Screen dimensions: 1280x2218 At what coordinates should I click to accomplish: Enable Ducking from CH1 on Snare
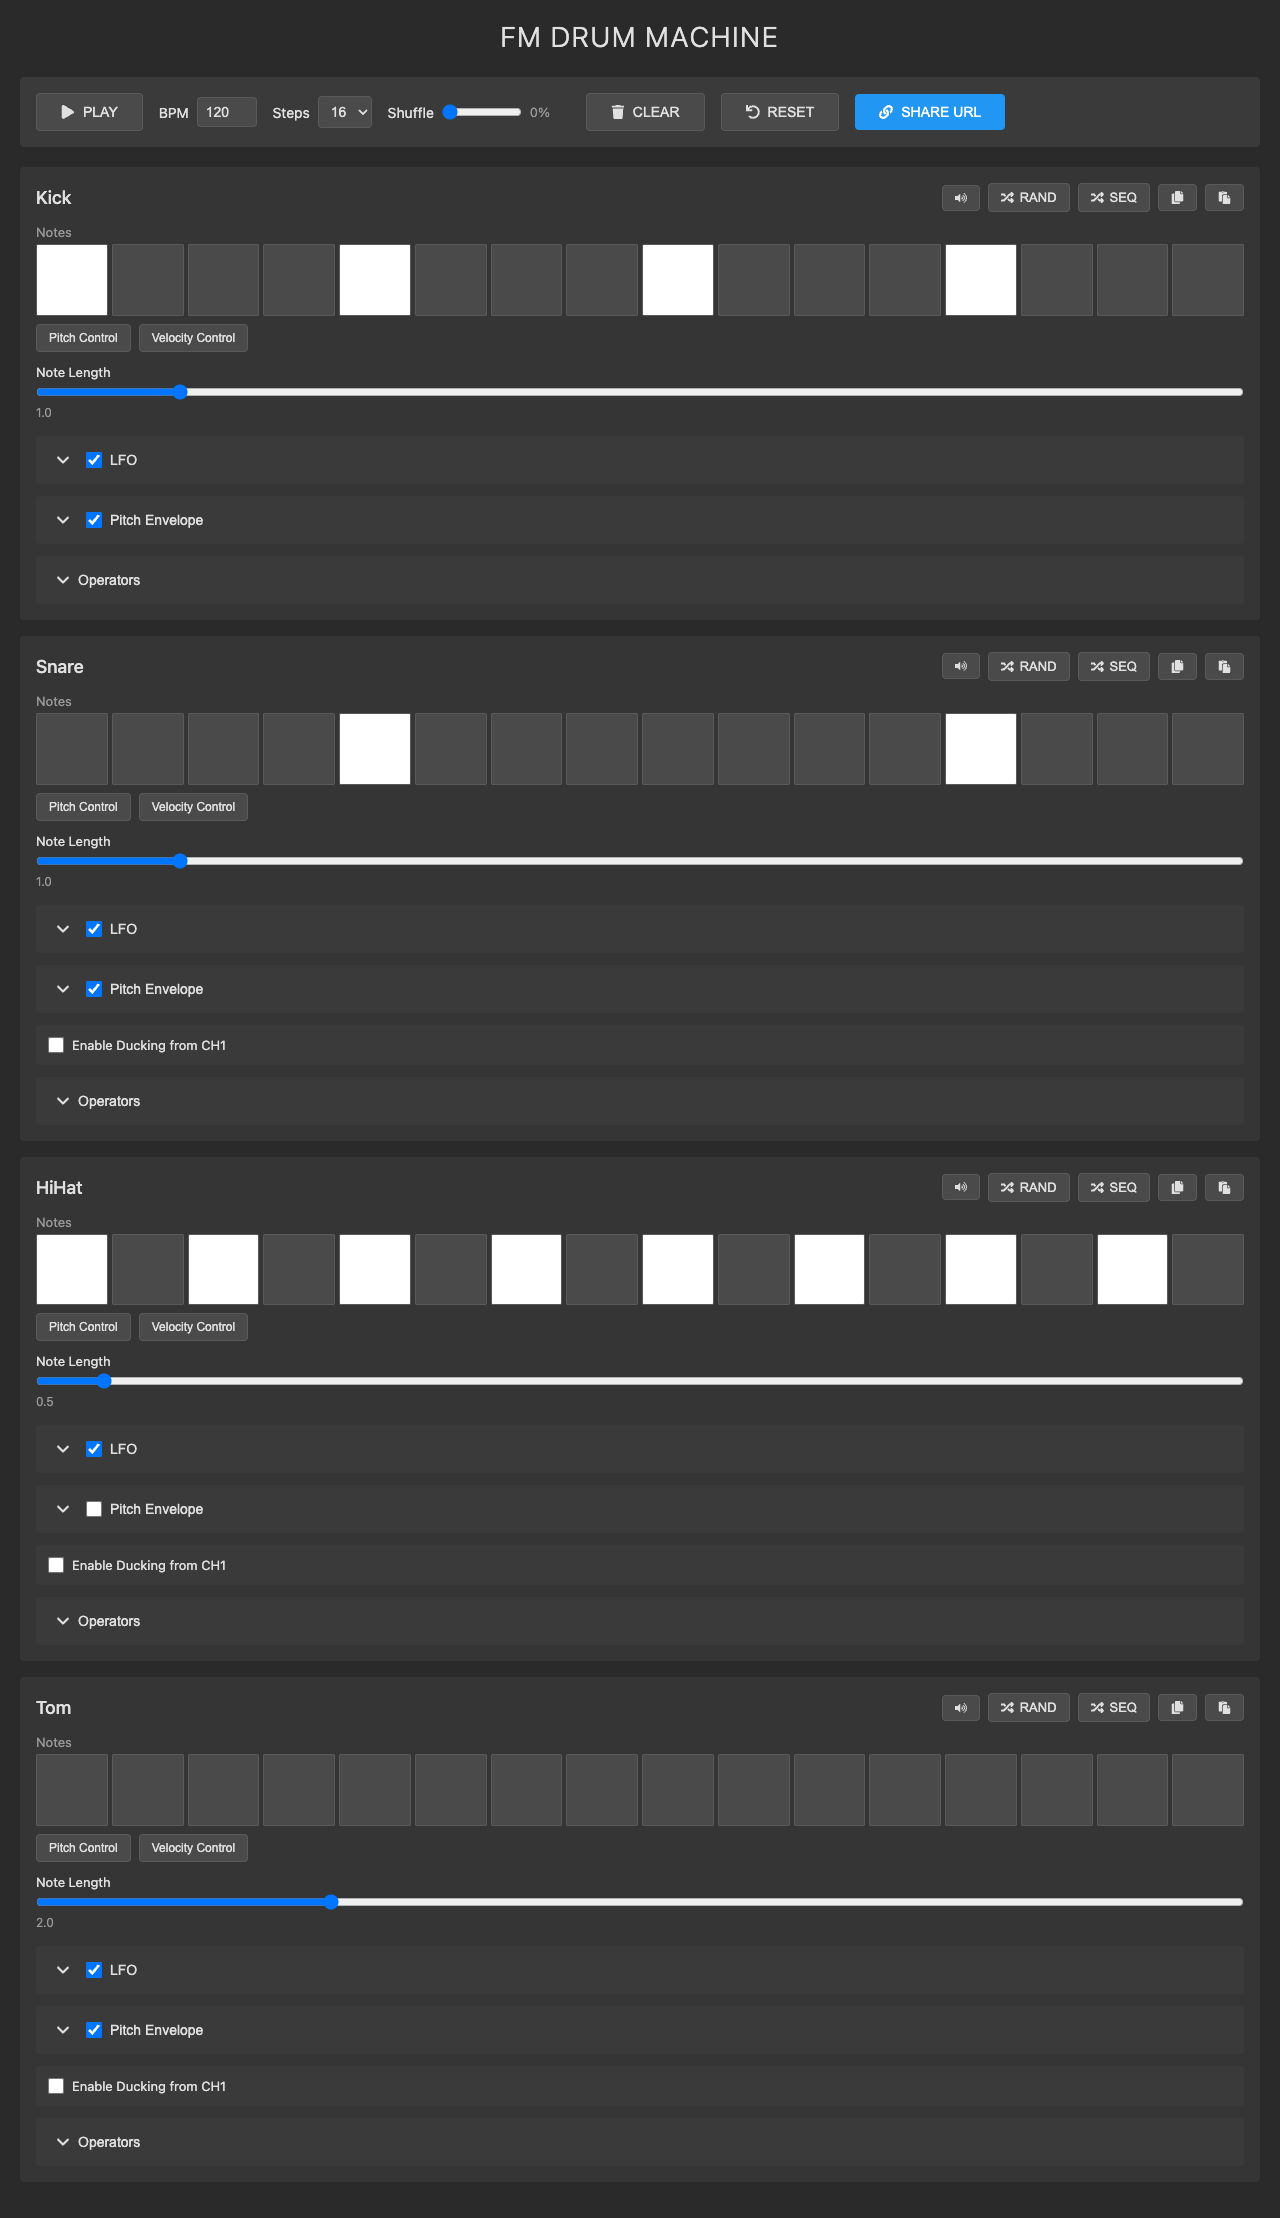(x=57, y=1045)
